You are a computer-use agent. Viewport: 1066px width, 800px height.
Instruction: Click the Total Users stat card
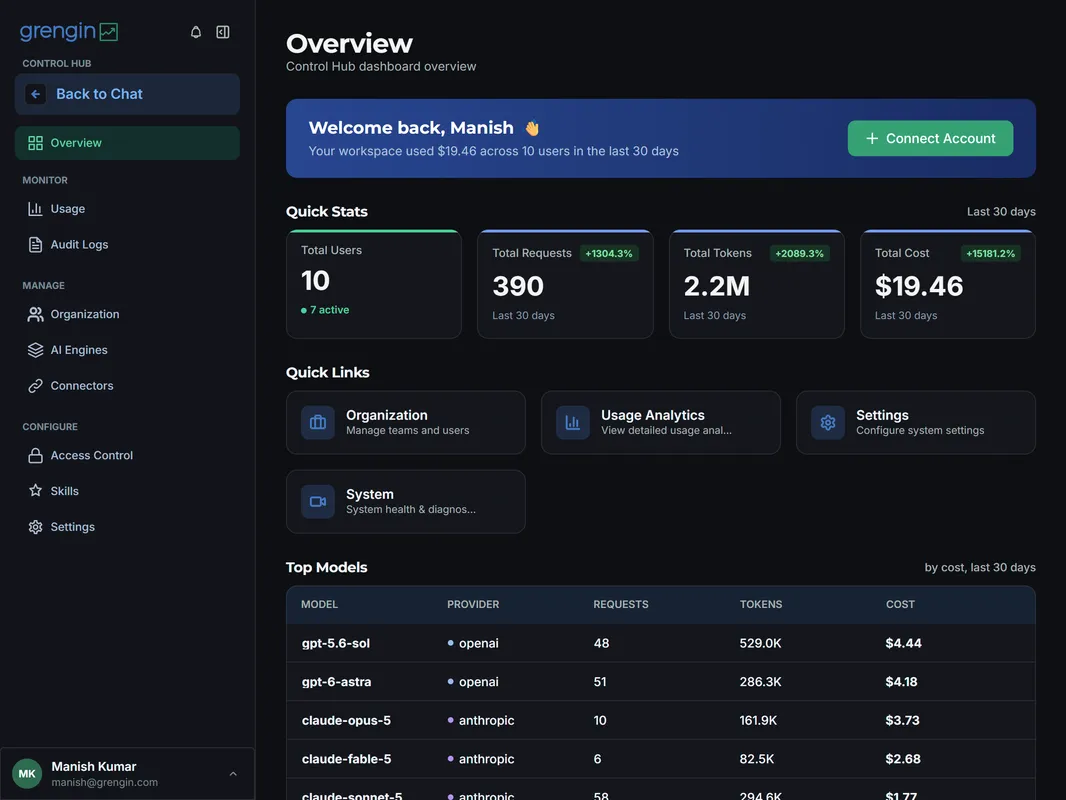pyautogui.click(x=374, y=284)
